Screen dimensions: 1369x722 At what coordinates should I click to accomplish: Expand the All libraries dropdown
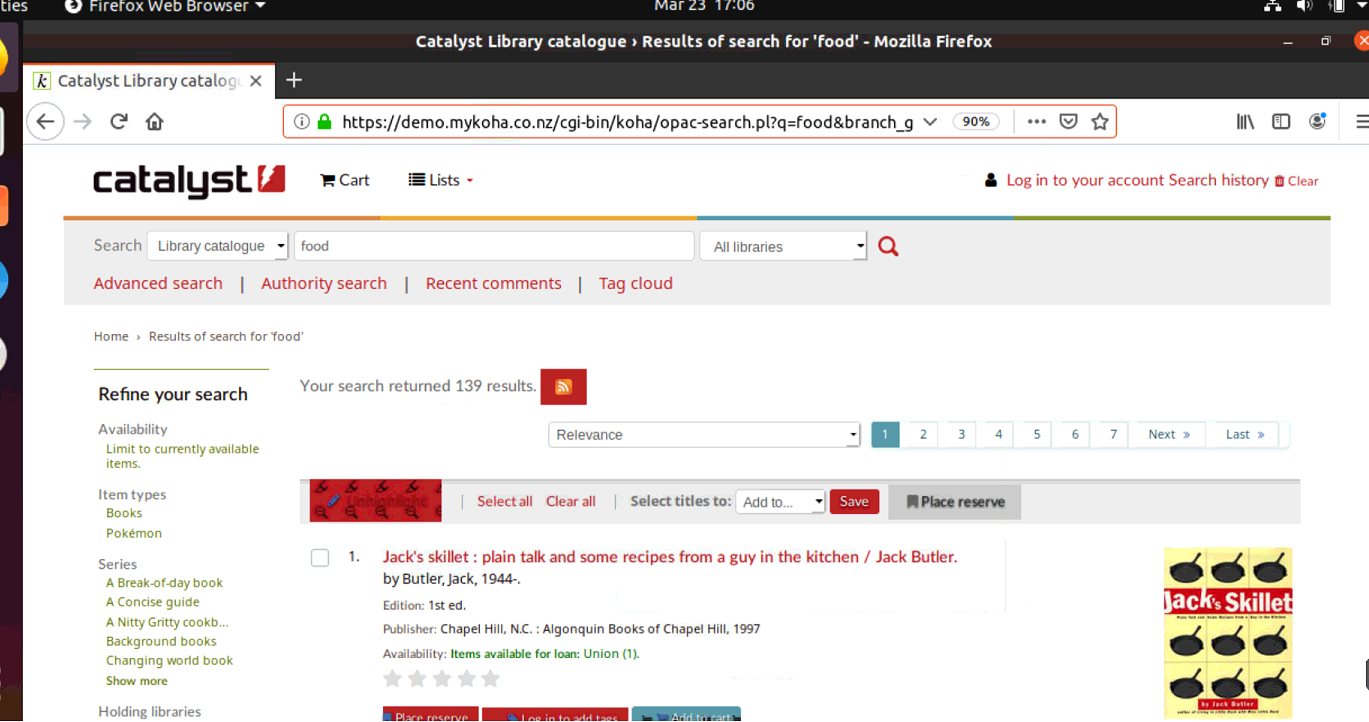click(x=783, y=246)
